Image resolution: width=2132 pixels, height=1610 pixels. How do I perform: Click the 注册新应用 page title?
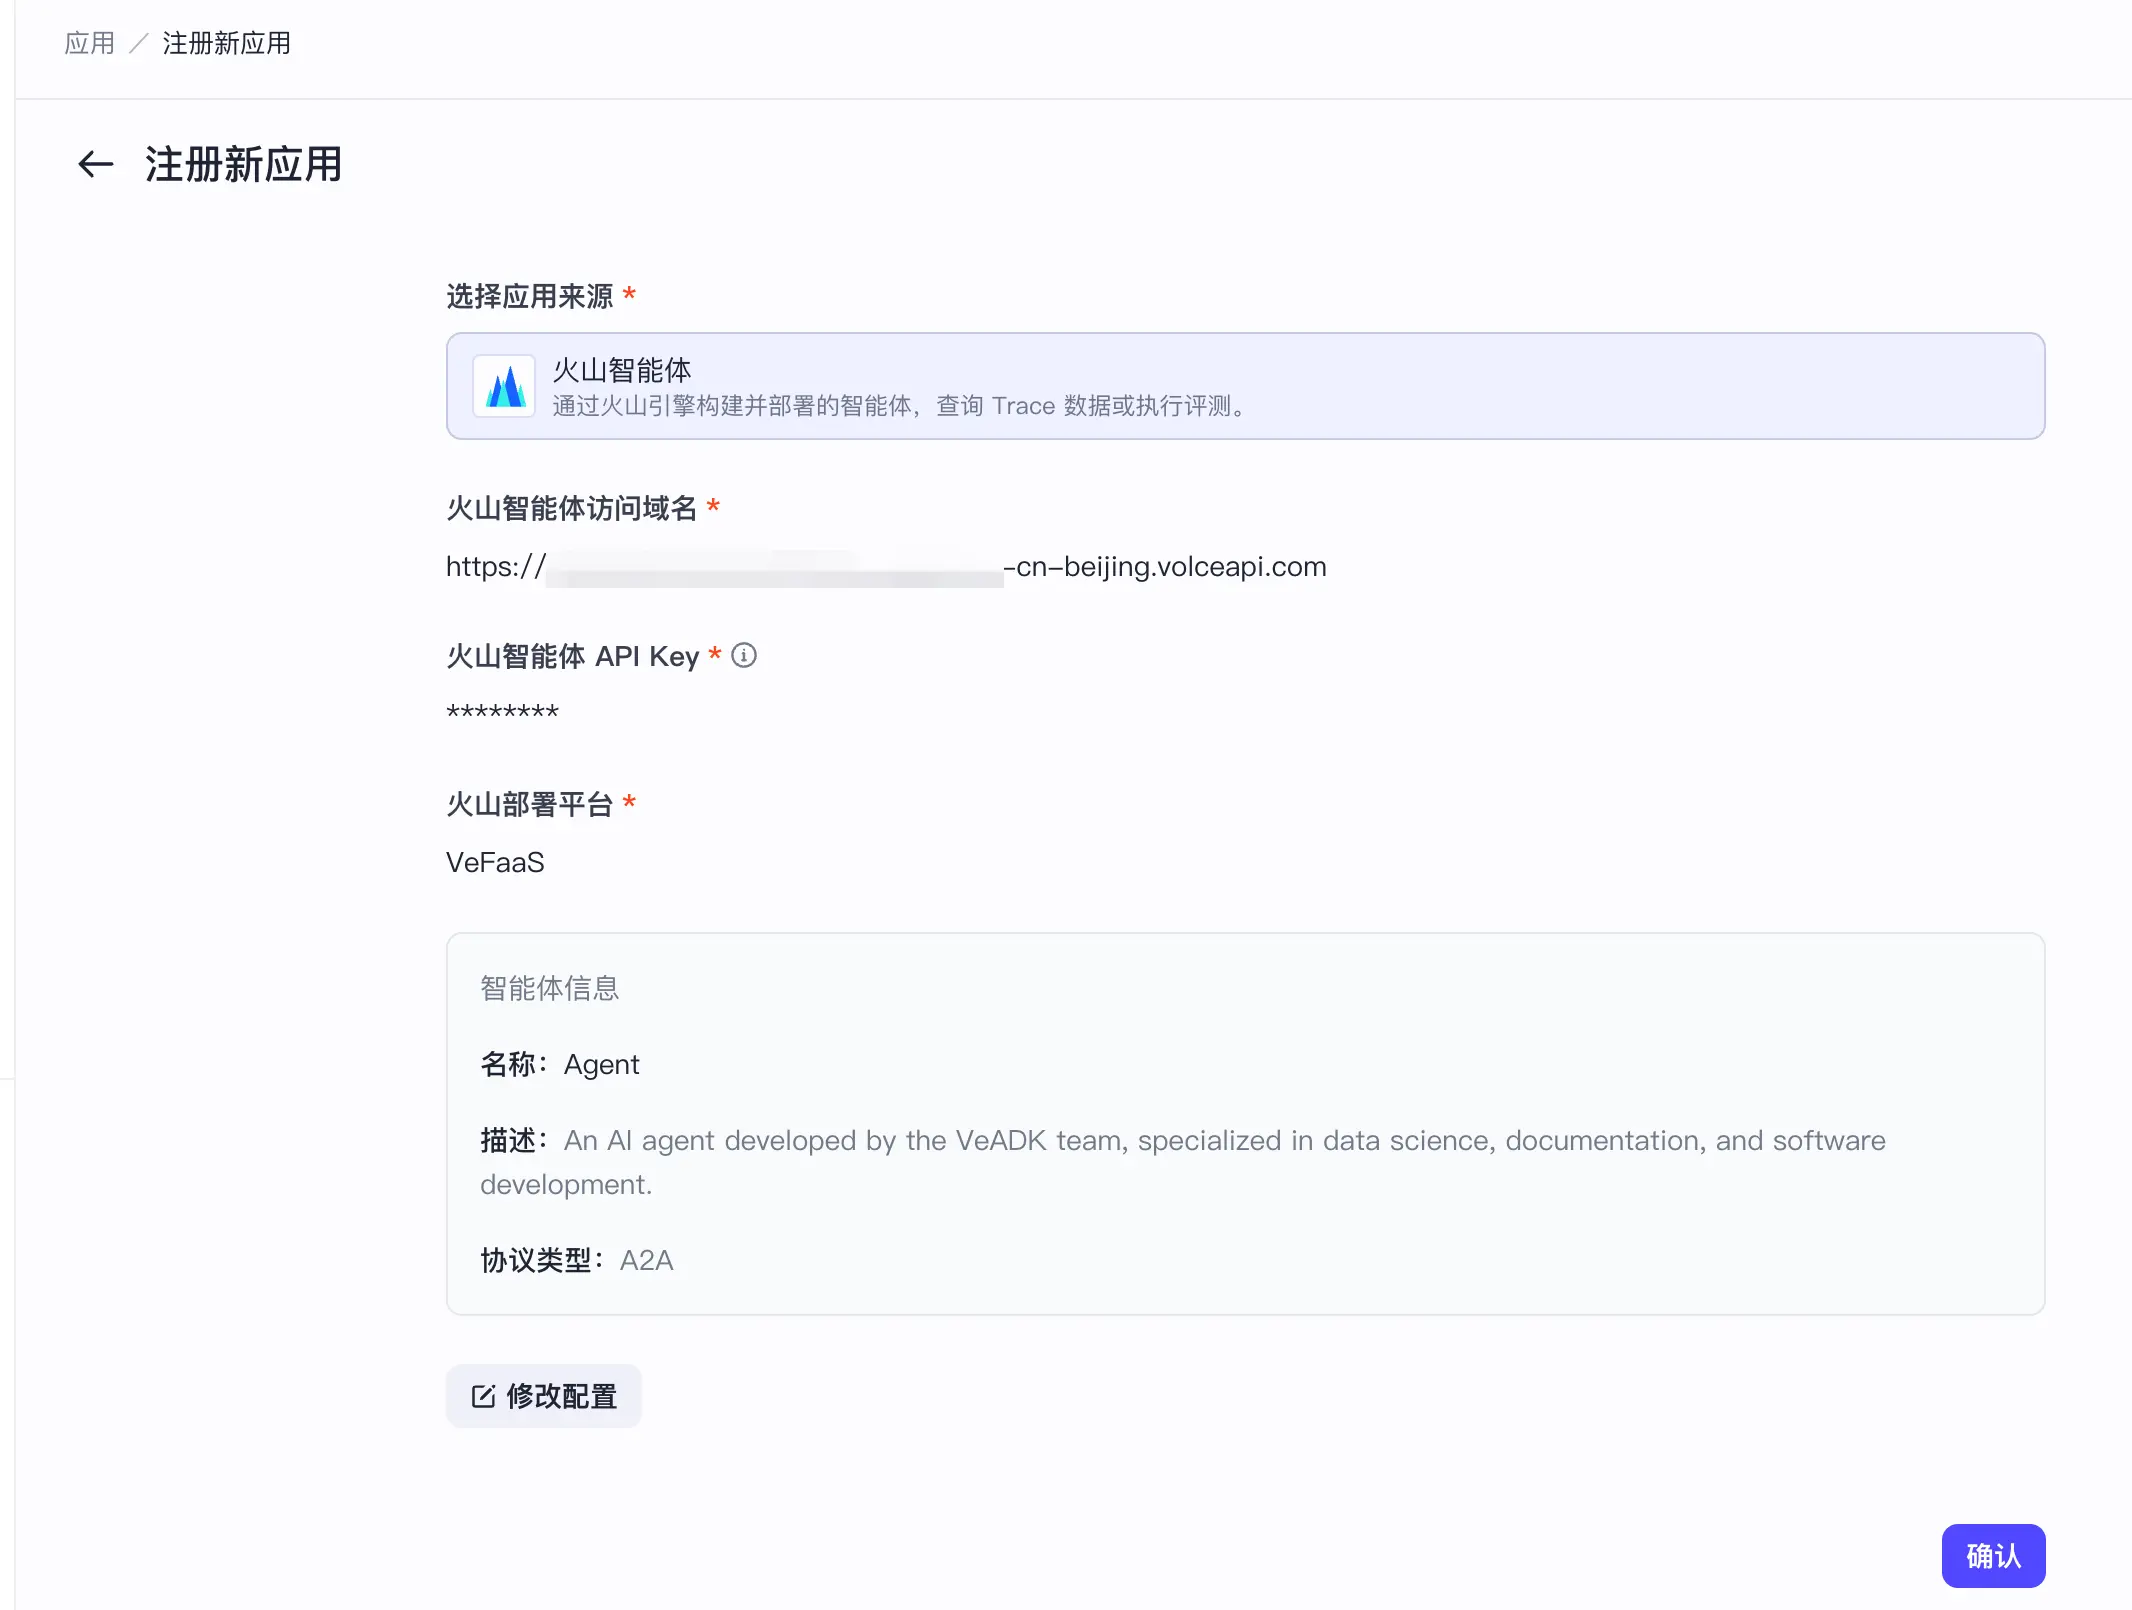tap(244, 164)
